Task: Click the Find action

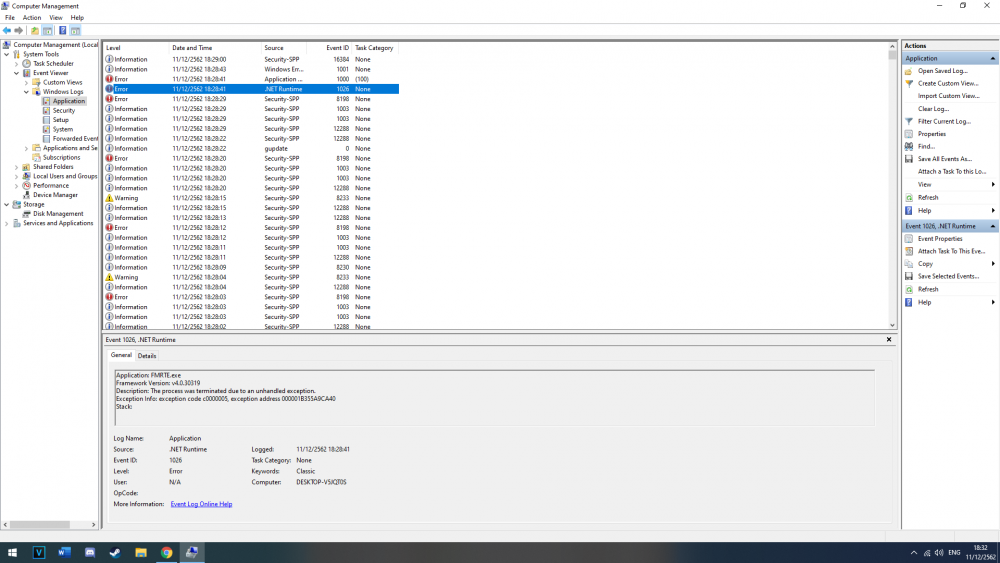Action: [x=926, y=147]
